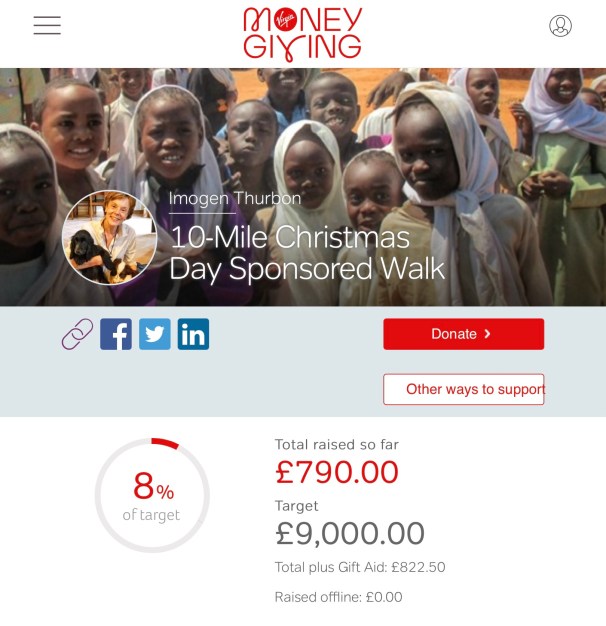Open the user account profile icon
The height and width of the screenshot is (626, 606).
(x=560, y=26)
